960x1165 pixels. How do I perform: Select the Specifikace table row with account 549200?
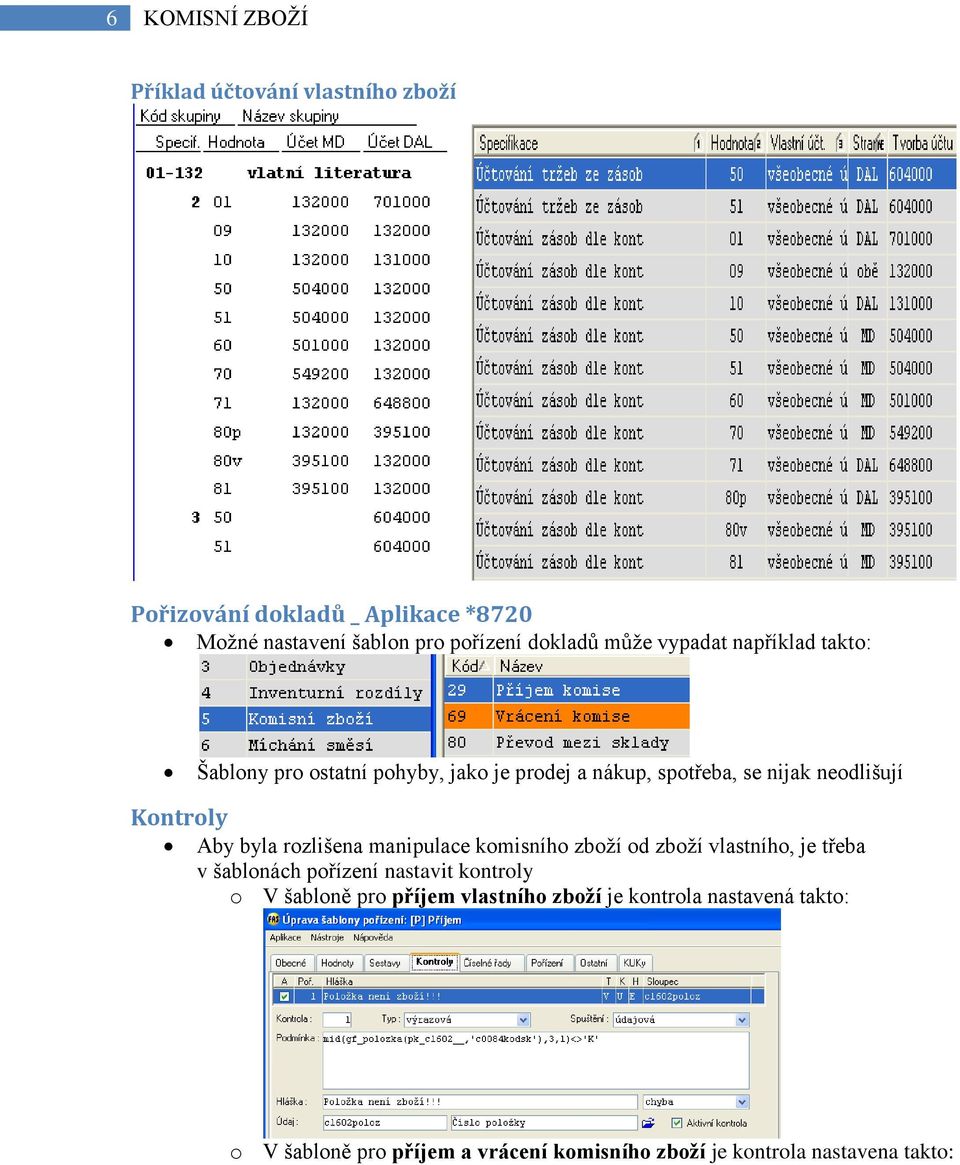point(715,432)
